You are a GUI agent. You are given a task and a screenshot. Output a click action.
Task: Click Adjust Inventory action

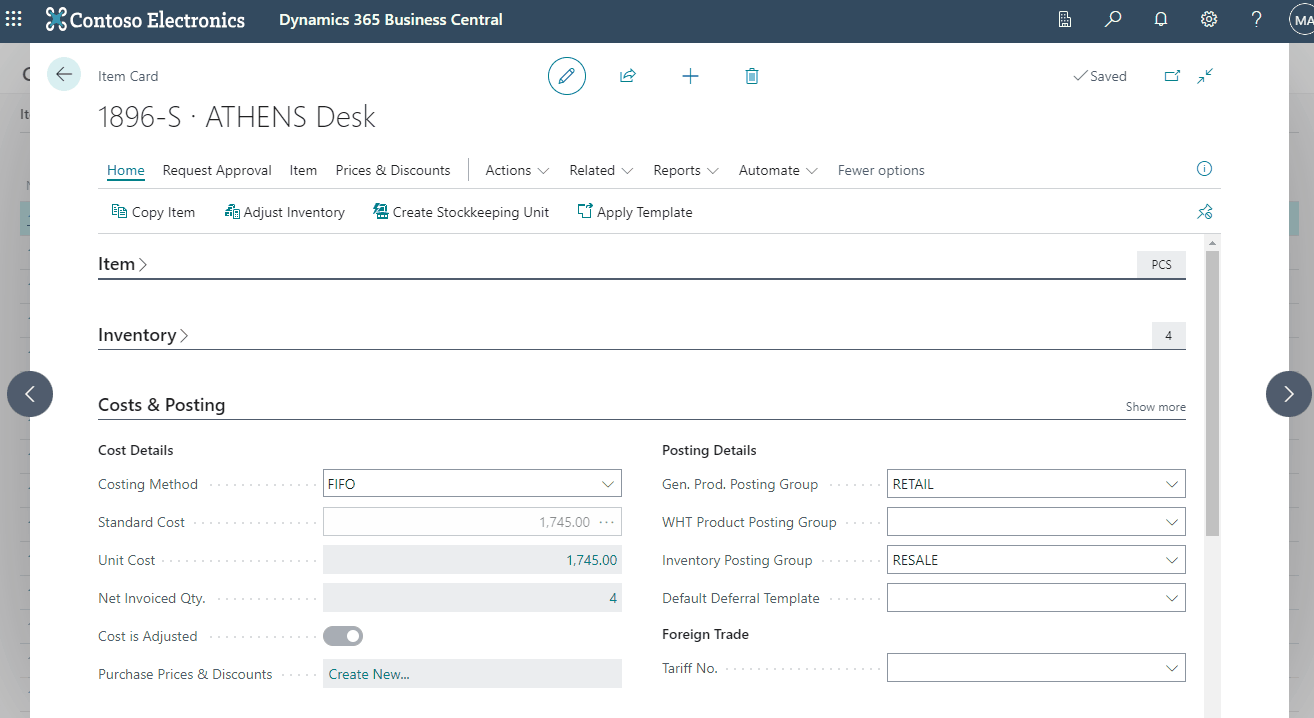[x=285, y=212]
